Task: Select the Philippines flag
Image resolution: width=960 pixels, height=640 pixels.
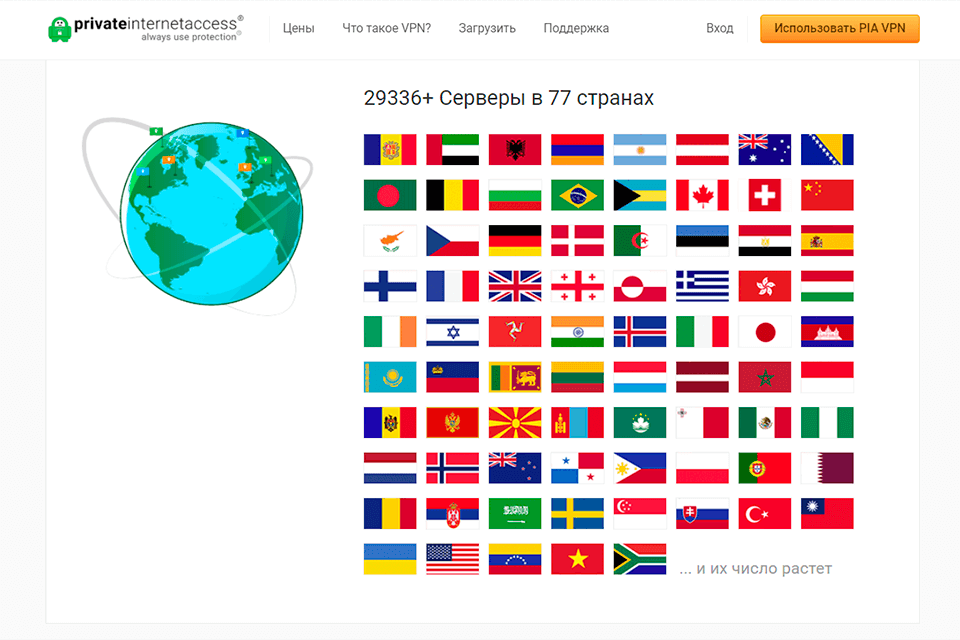Action: (x=640, y=468)
